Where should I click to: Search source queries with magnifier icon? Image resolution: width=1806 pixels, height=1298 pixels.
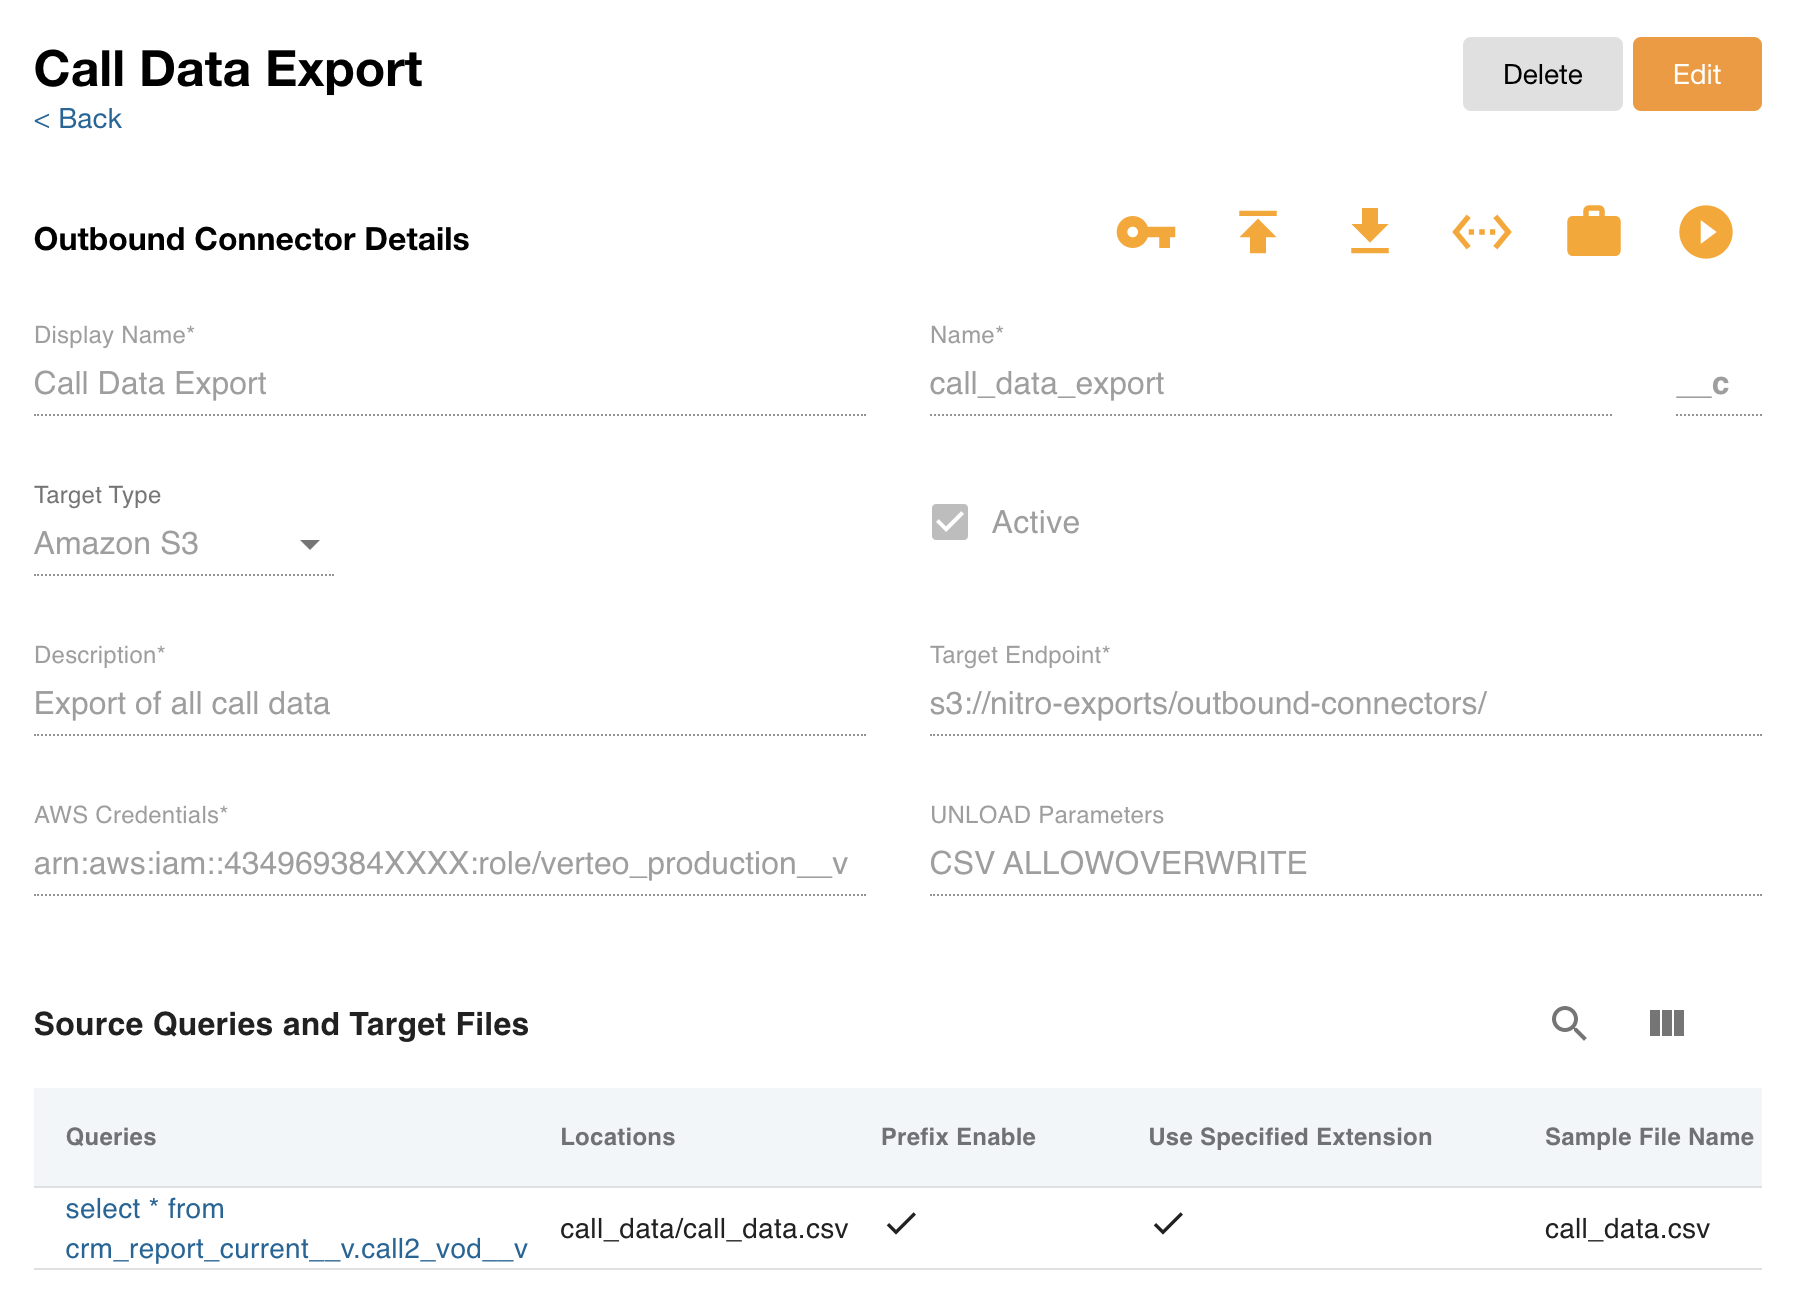(x=1568, y=1023)
